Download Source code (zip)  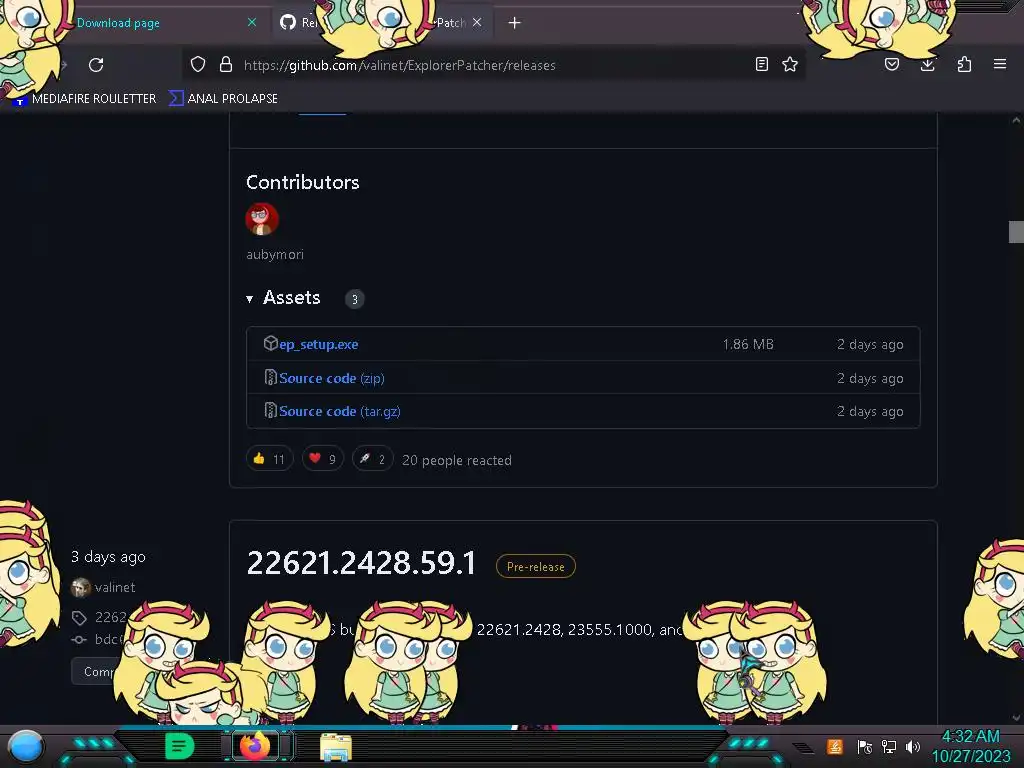(332, 378)
